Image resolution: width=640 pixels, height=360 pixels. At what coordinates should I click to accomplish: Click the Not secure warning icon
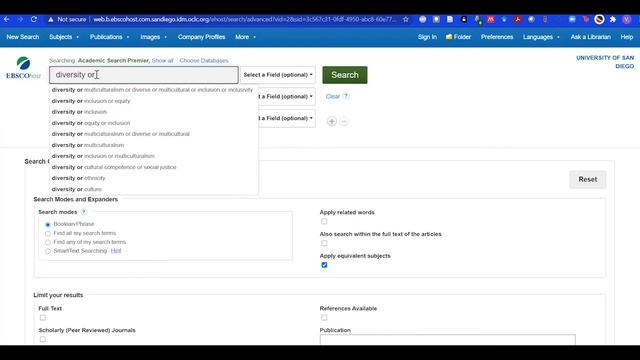51,19
